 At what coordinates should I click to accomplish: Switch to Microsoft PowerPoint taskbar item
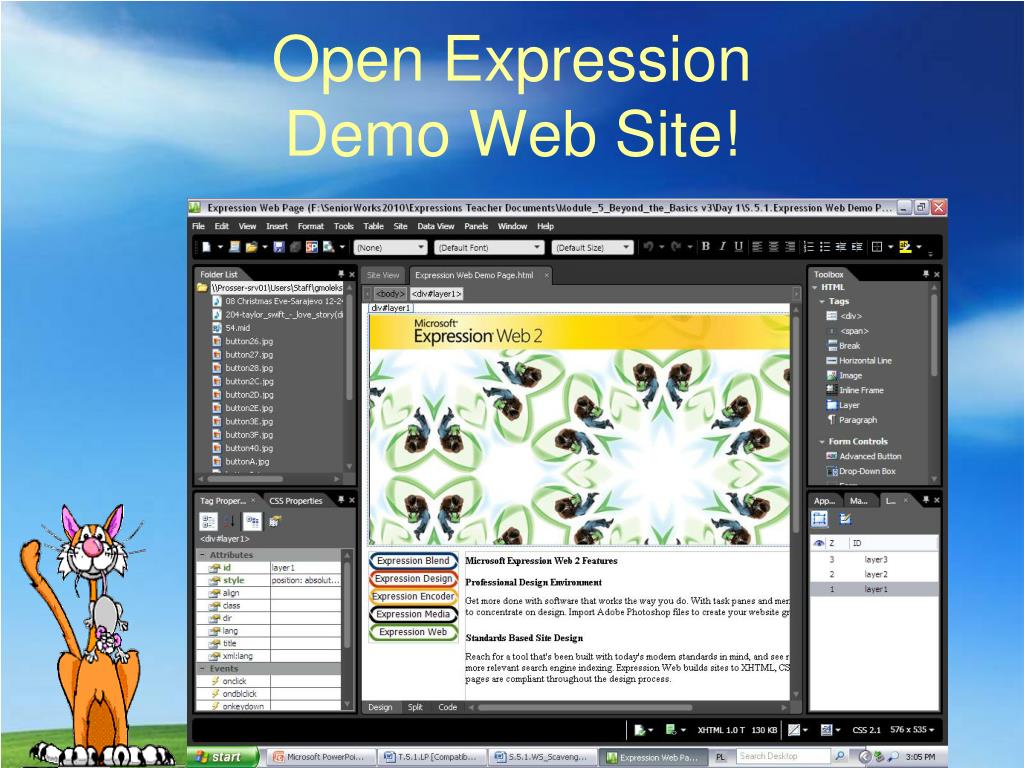(319, 757)
